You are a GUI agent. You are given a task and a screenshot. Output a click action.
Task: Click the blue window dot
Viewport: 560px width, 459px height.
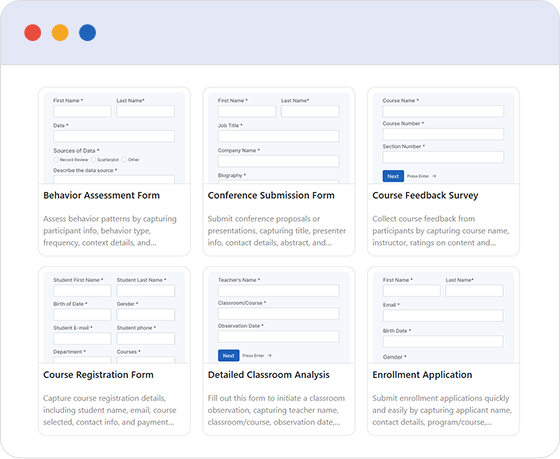[x=88, y=33]
